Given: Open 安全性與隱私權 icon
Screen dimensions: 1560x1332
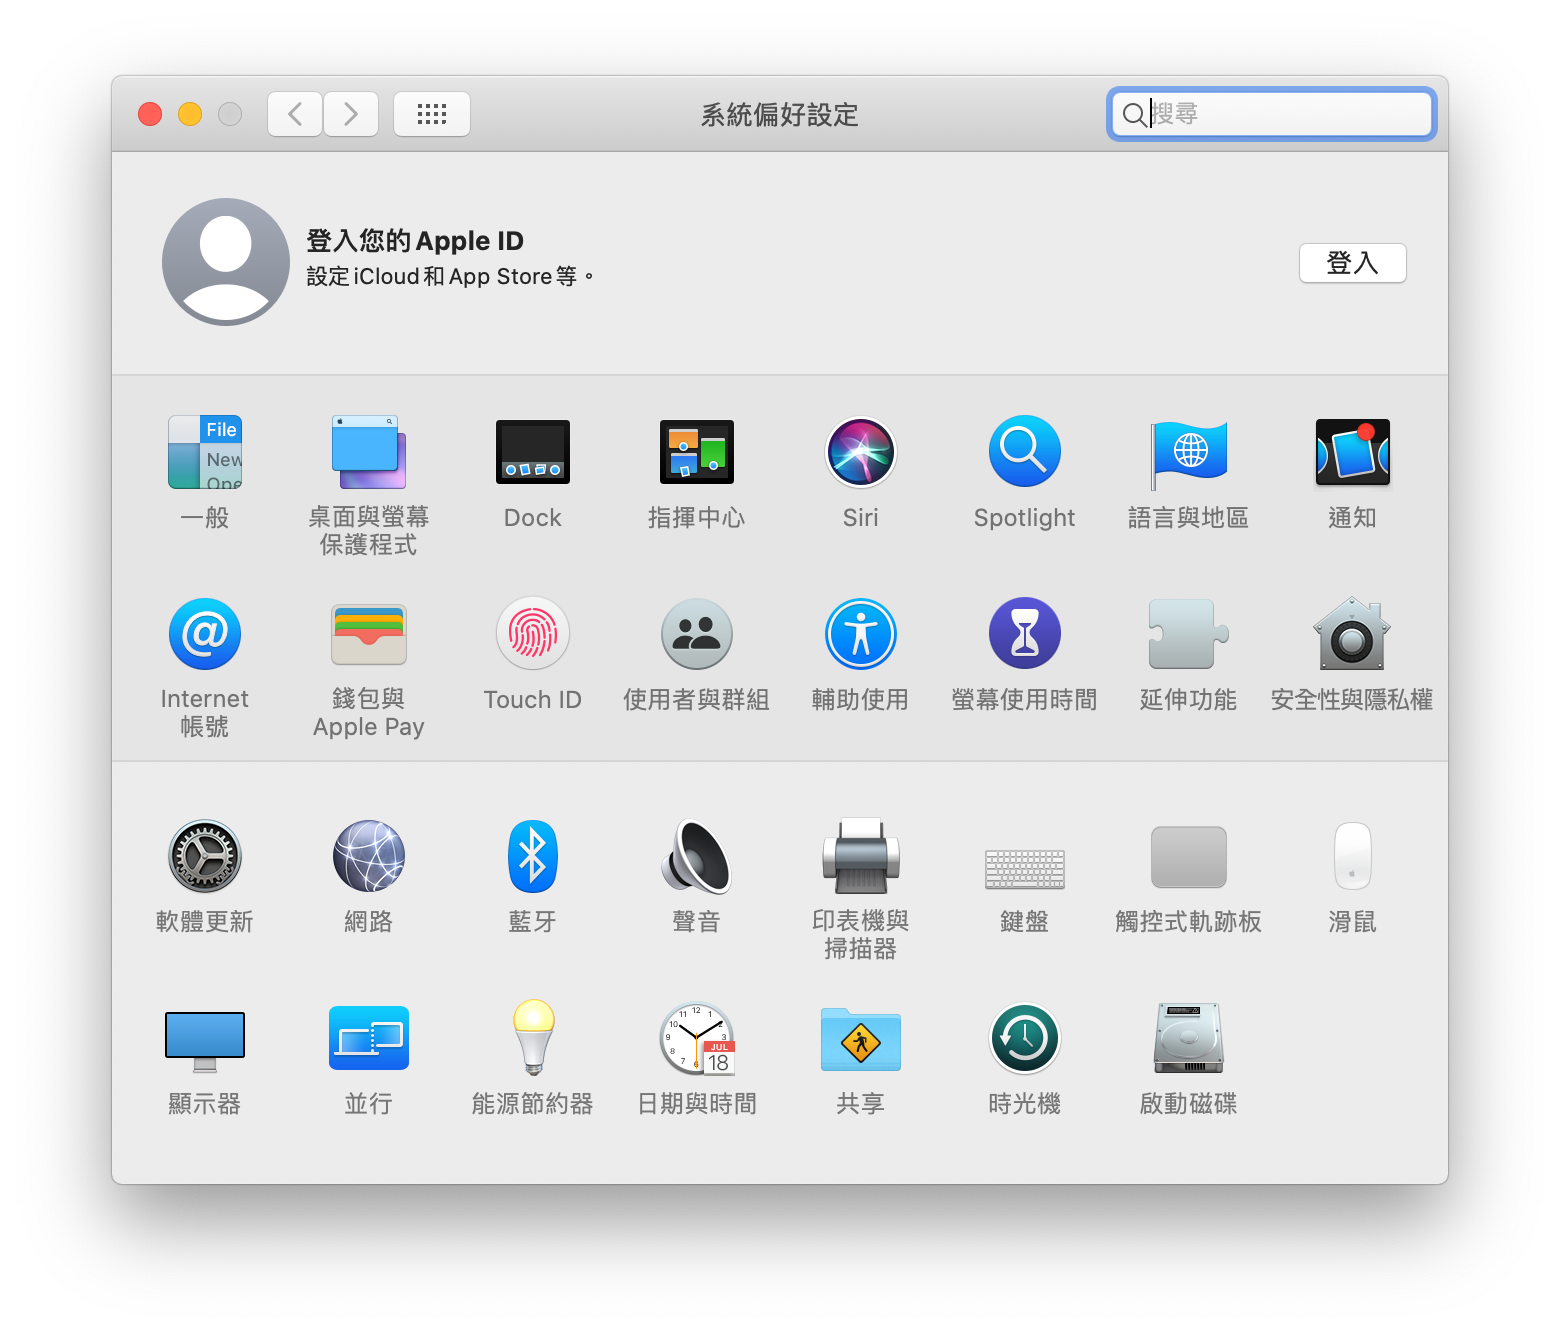Looking at the screenshot, I should point(1353,634).
